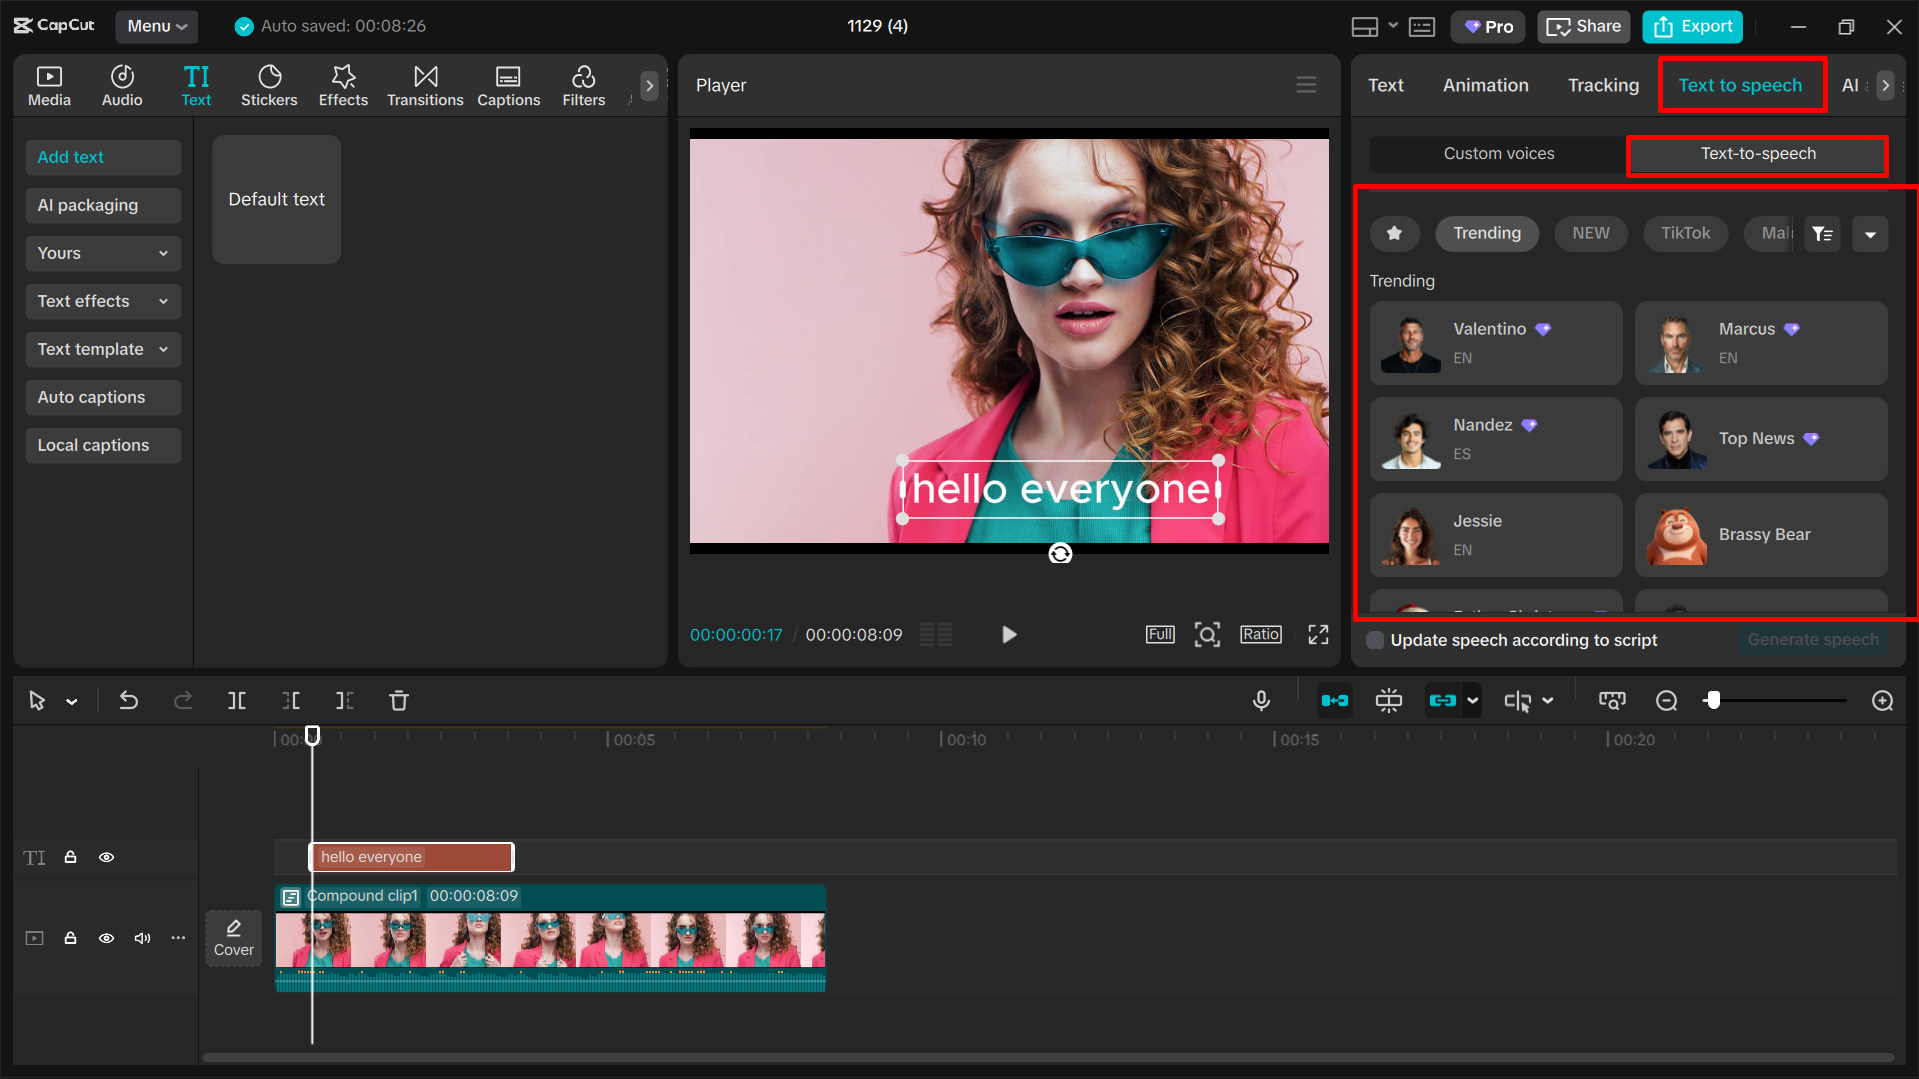Delete the selected clip with trash icon
This screenshot has width=1919, height=1079.
[399, 701]
